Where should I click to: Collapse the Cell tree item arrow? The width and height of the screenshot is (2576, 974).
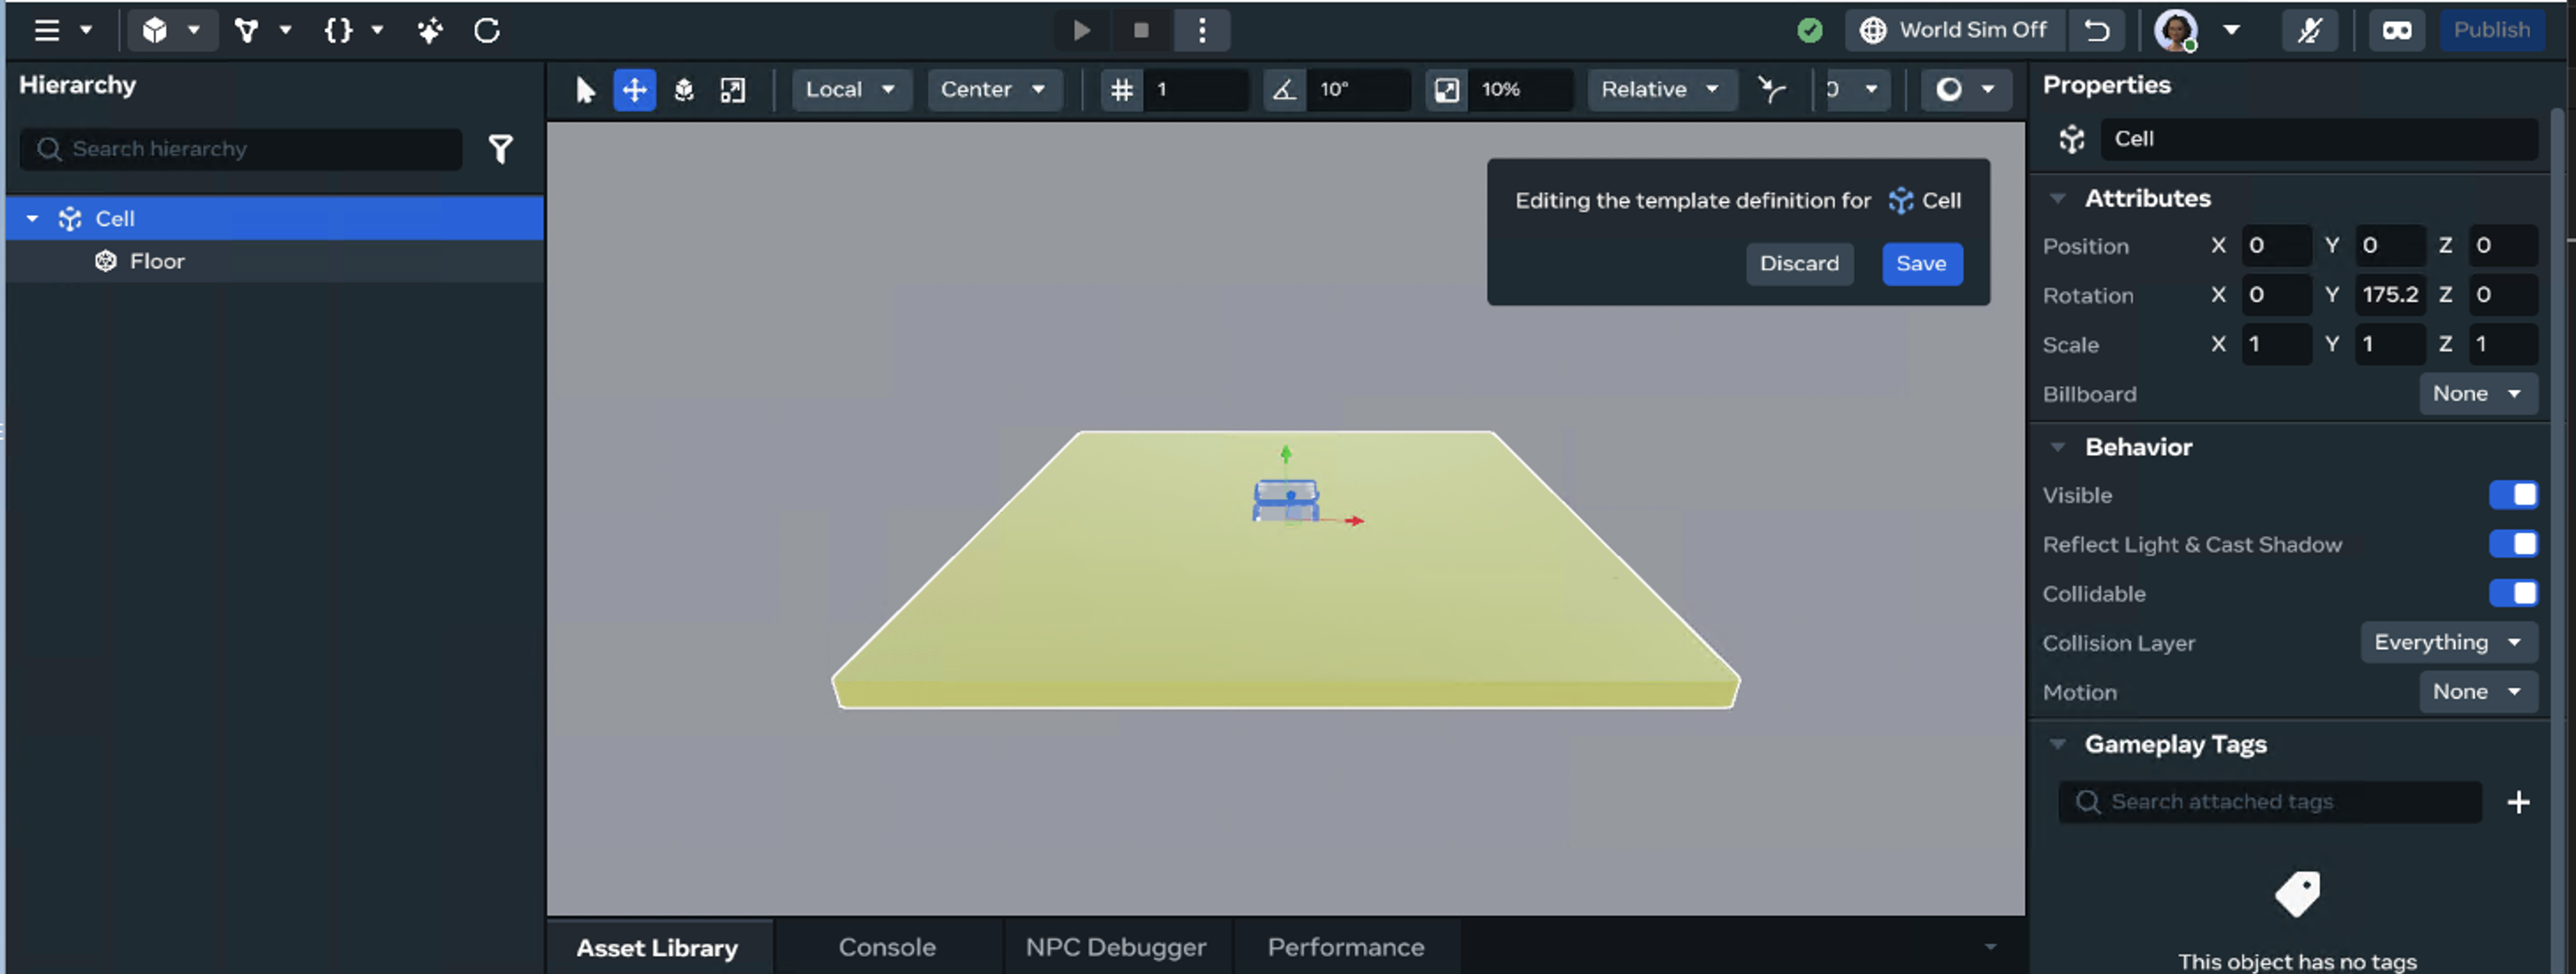pos(32,218)
